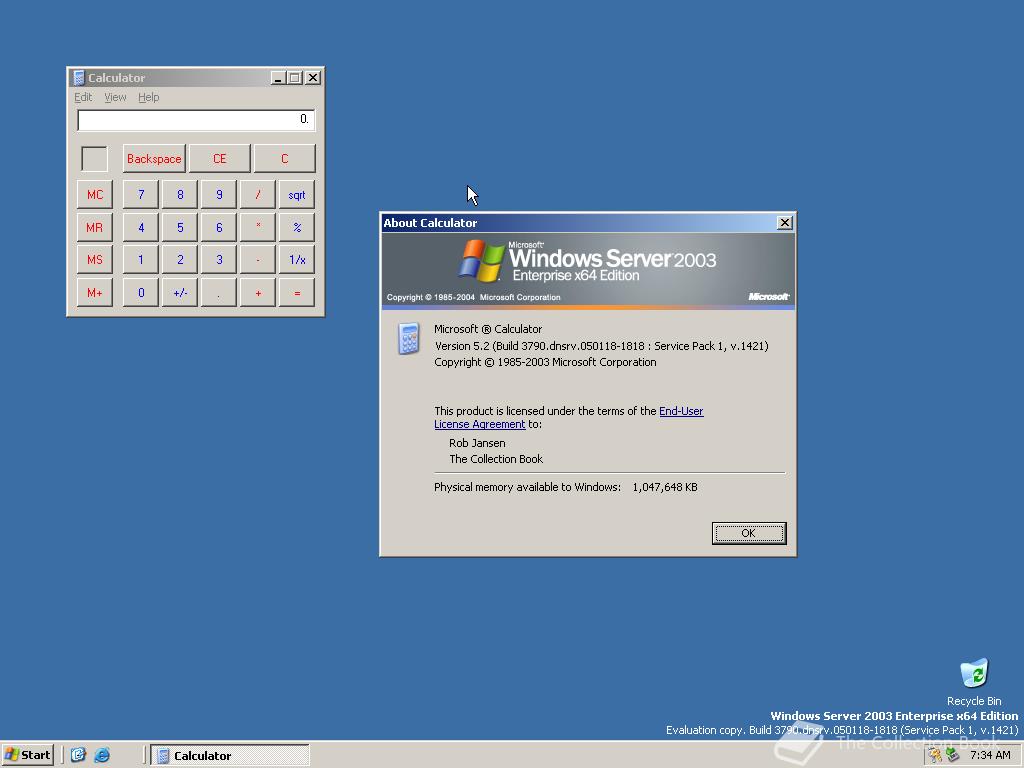
Task: Open the Edit menu in Calculator
Action: click(x=83, y=97)
